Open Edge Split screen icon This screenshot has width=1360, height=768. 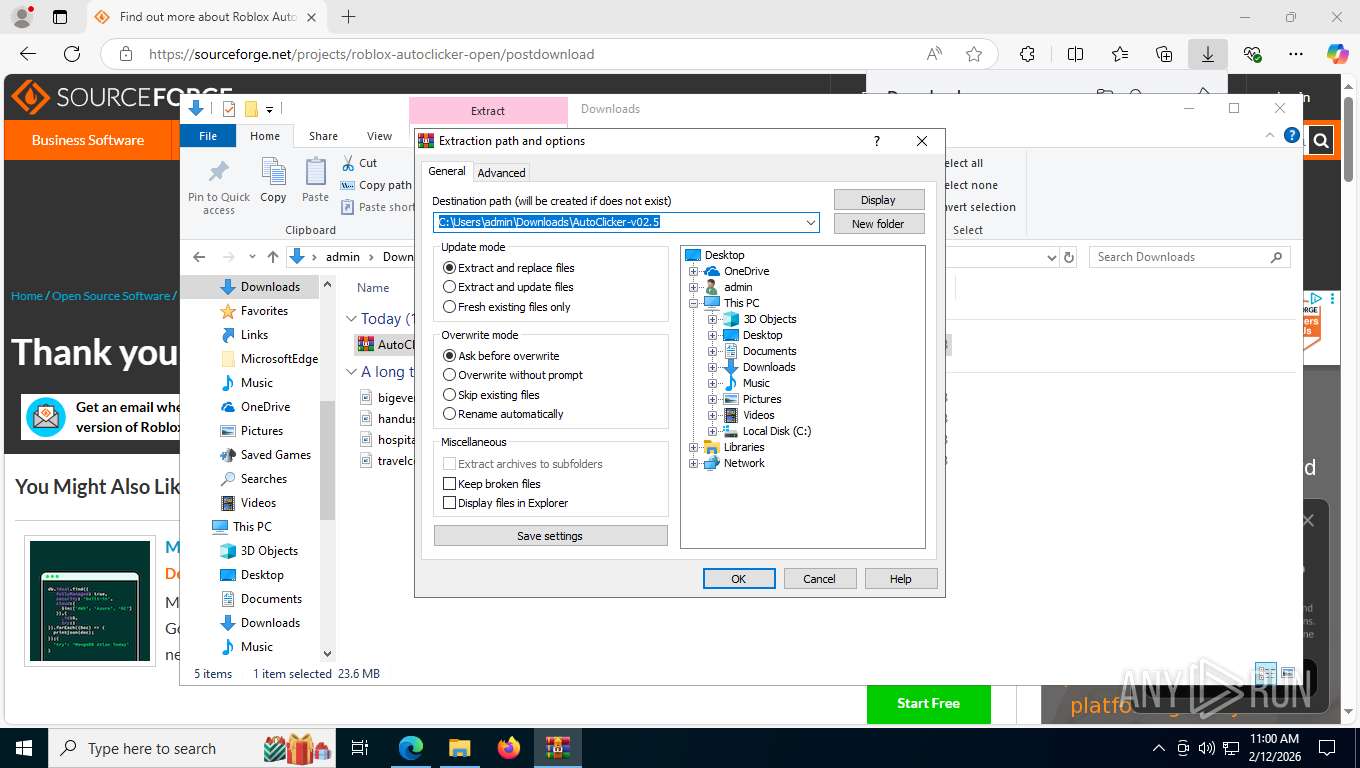pos(1076,54)
